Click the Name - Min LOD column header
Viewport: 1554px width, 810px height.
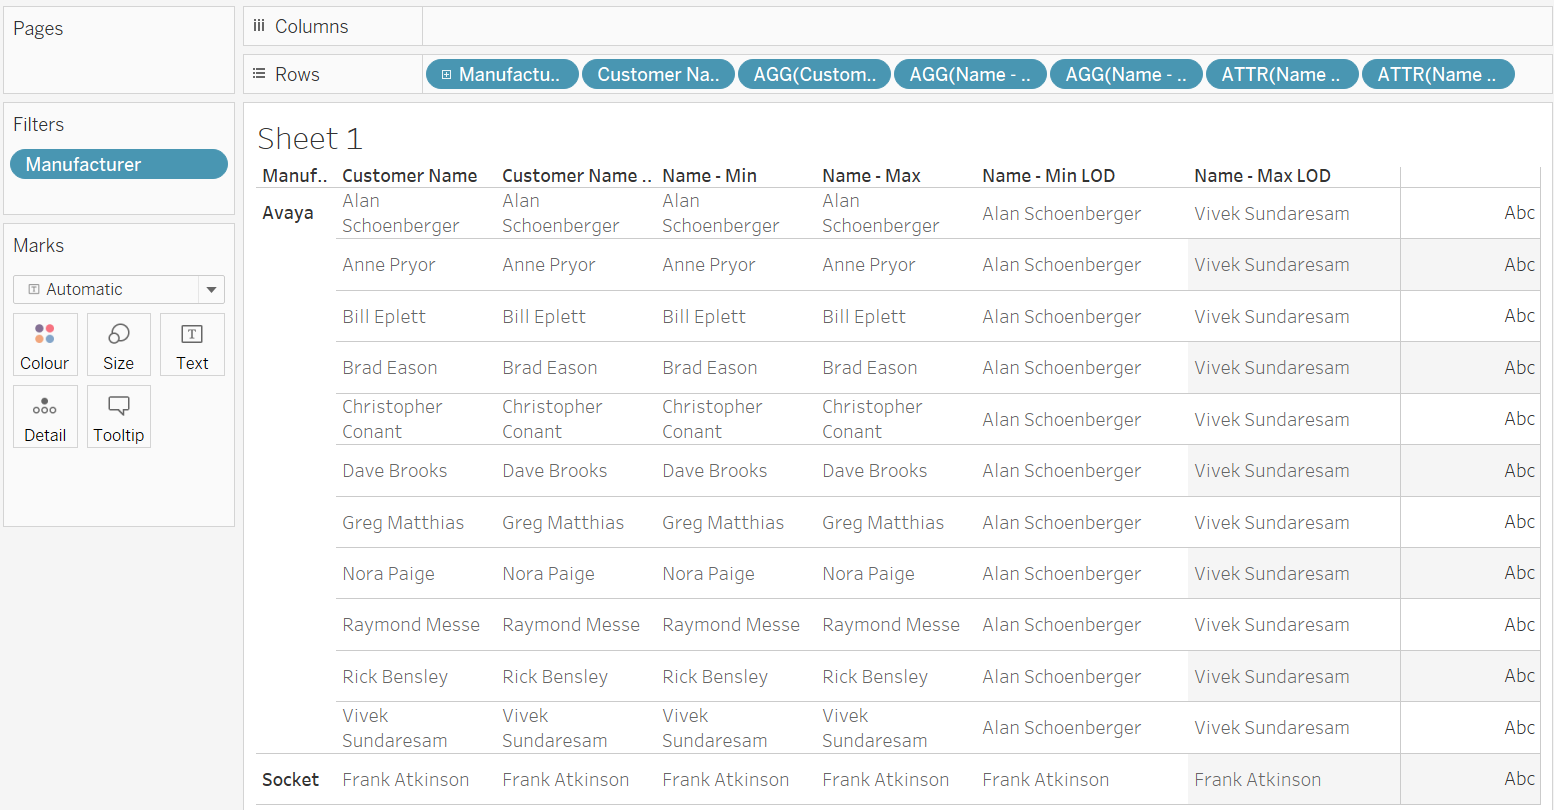tap(1048, 176)
